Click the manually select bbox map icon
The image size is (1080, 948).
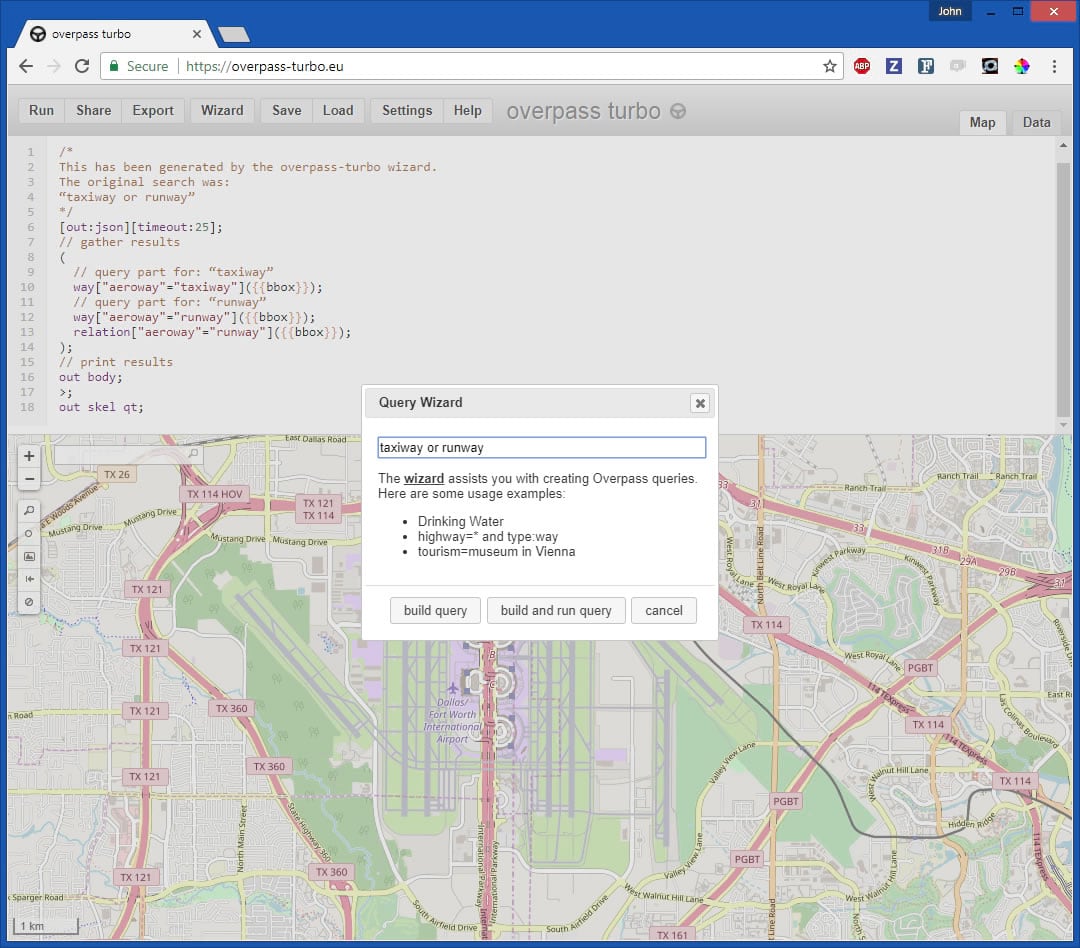coord(29,556)
